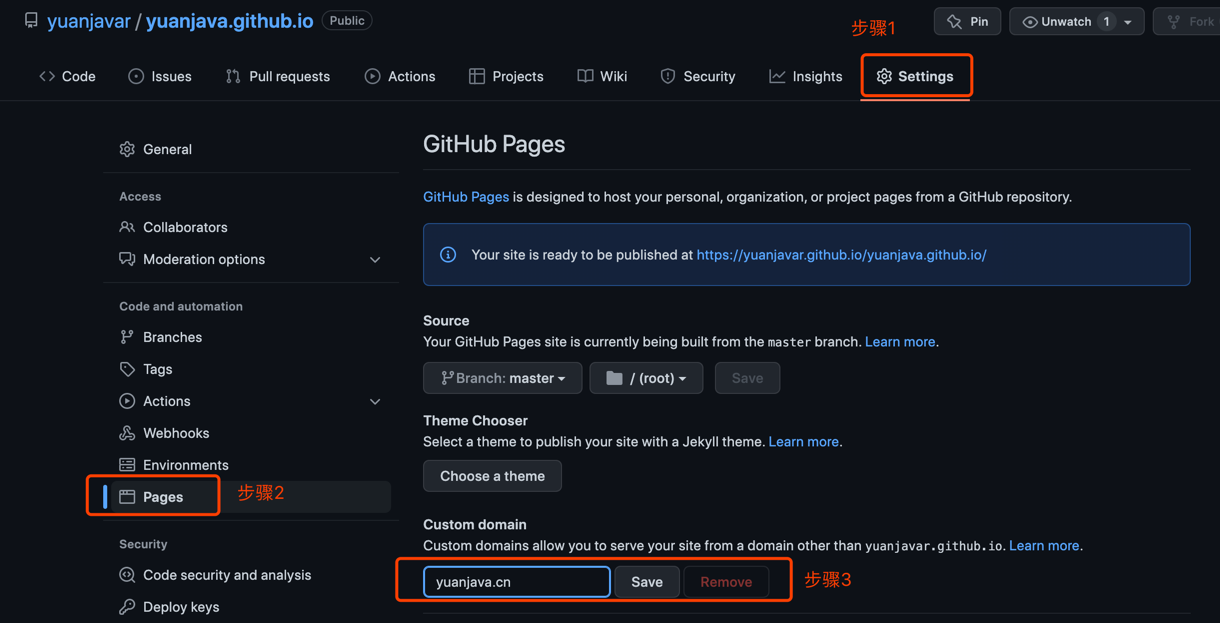1220x623 pixels.
Task: Open Deploy keys settings
Action: pos(181,607)
